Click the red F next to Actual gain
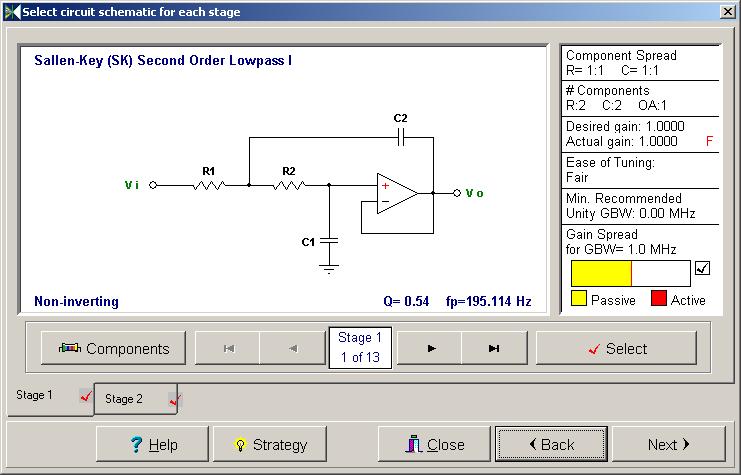 pyautogui.click(x=709, y=141)
